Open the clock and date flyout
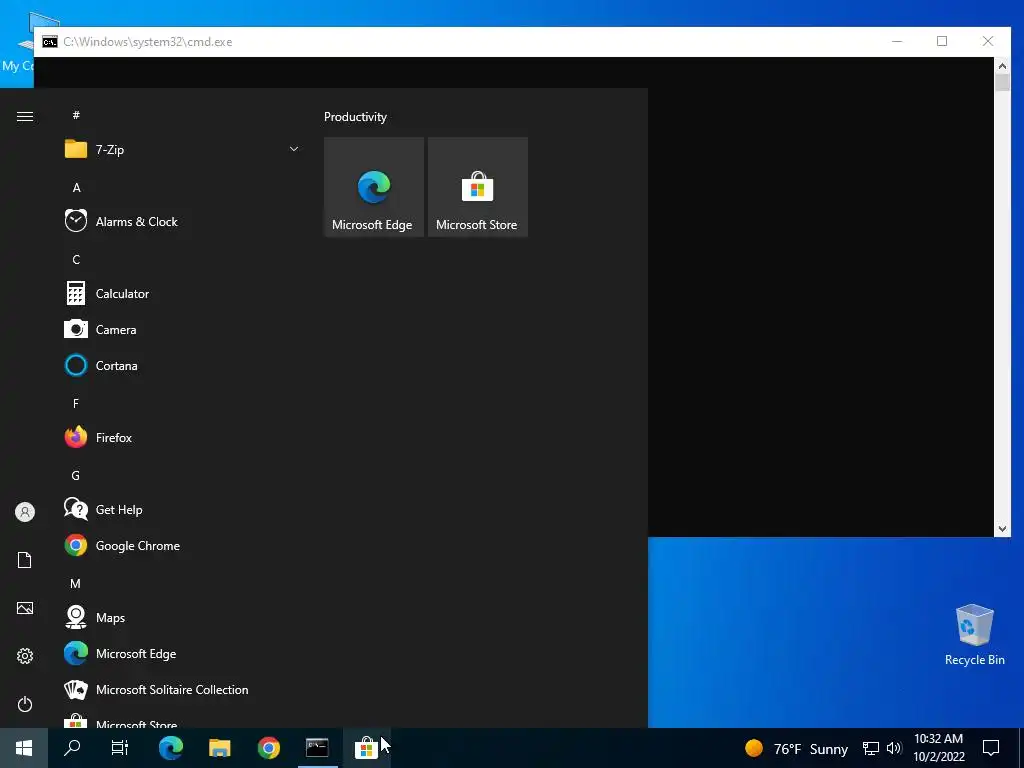1024x768 pixels. 938,748
